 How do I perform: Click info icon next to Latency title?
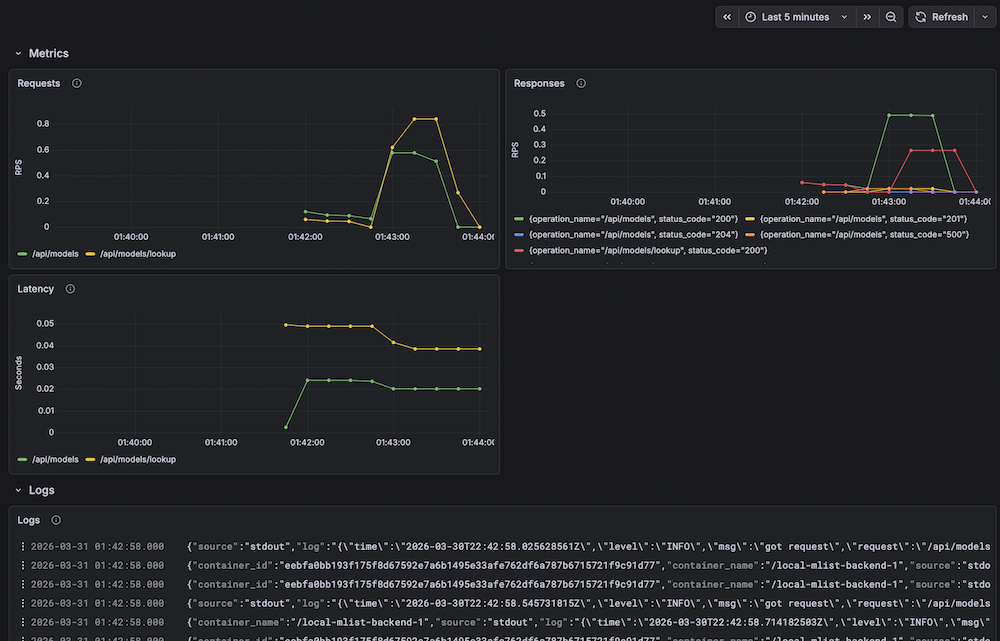click(70, 289)
